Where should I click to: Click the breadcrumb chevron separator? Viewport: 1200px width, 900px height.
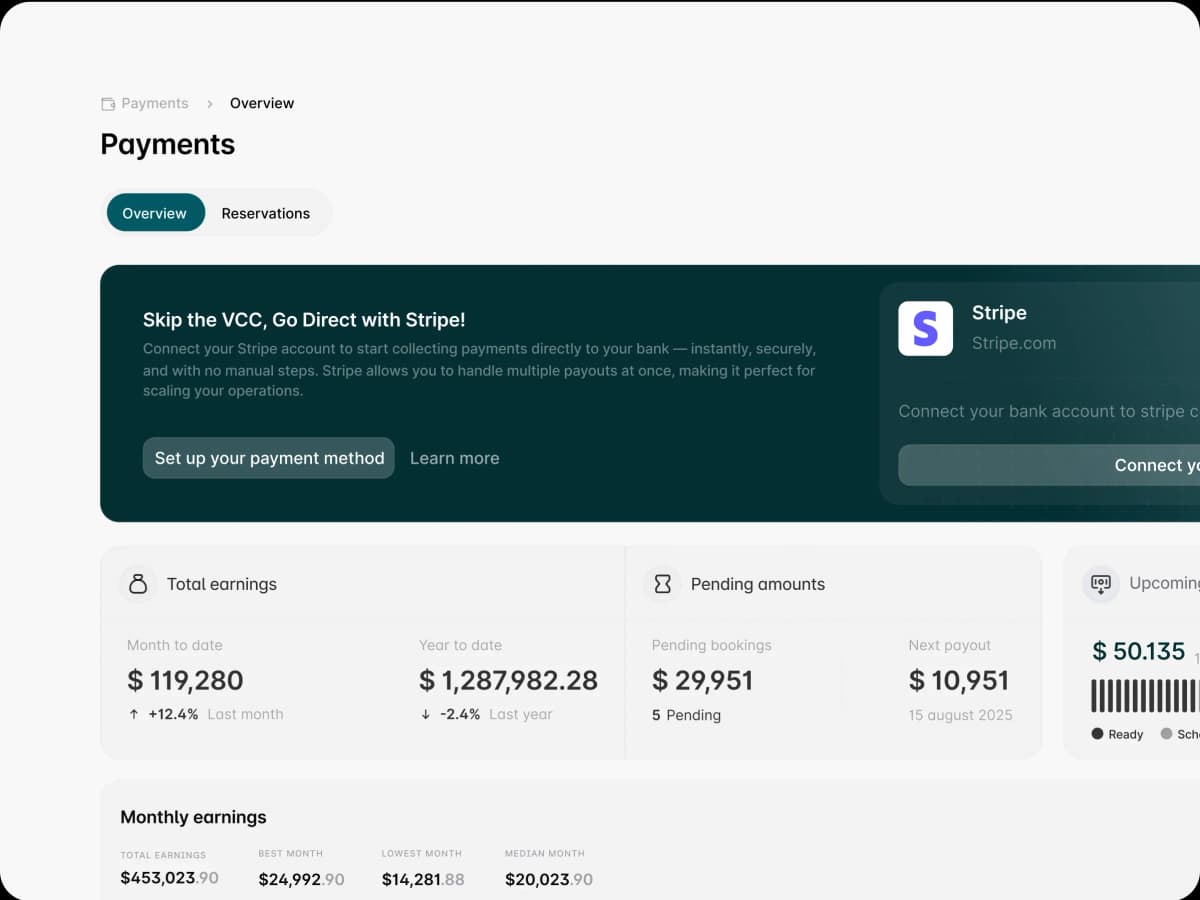coord(209,104)
